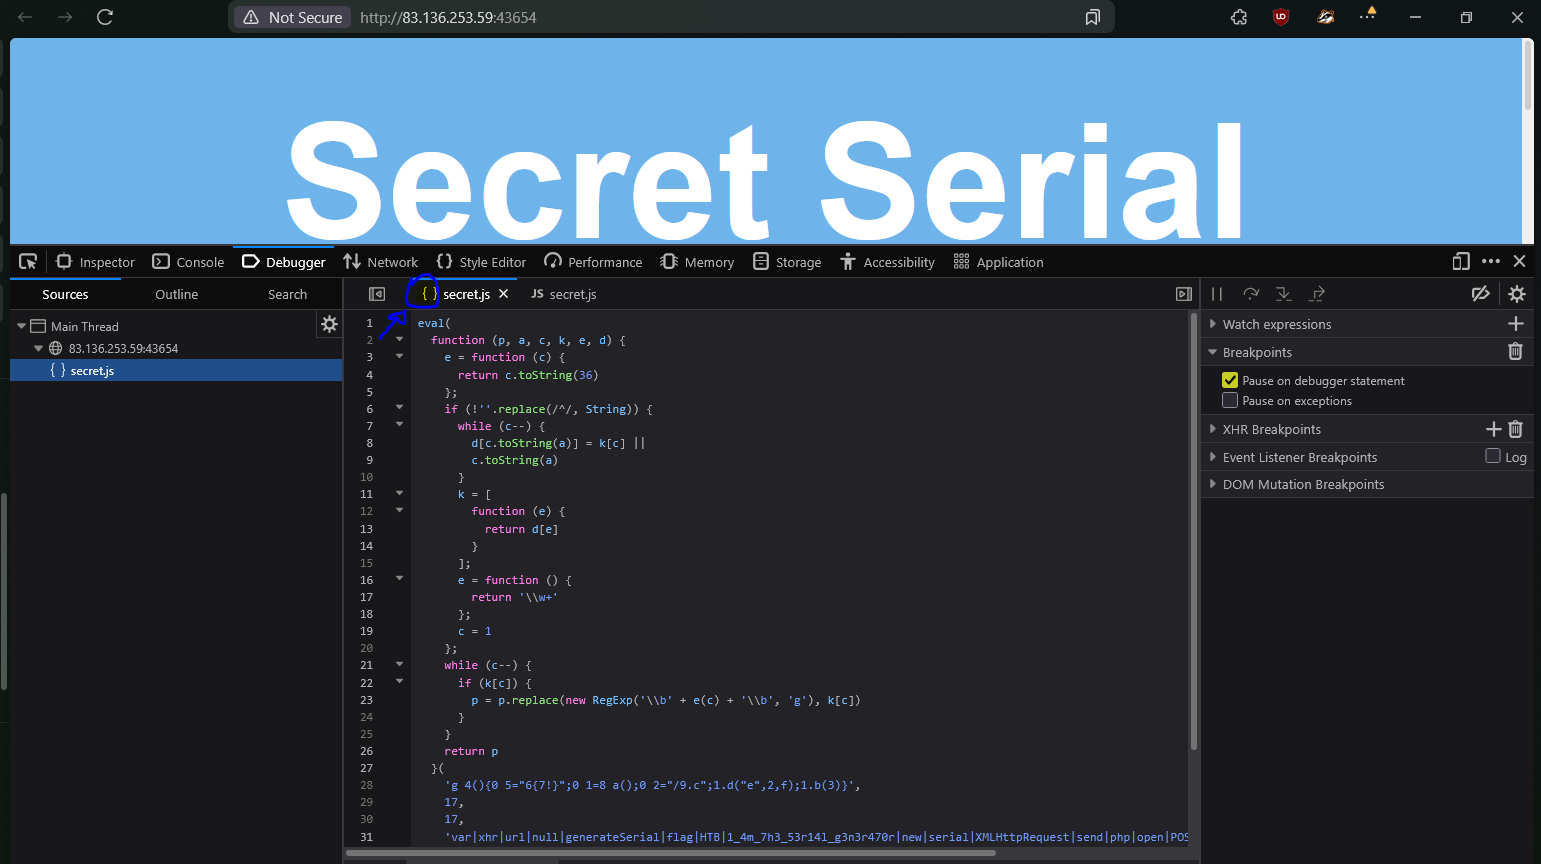Open the Console tab
The image size is (1541, 864).
[x=189, y=262]
